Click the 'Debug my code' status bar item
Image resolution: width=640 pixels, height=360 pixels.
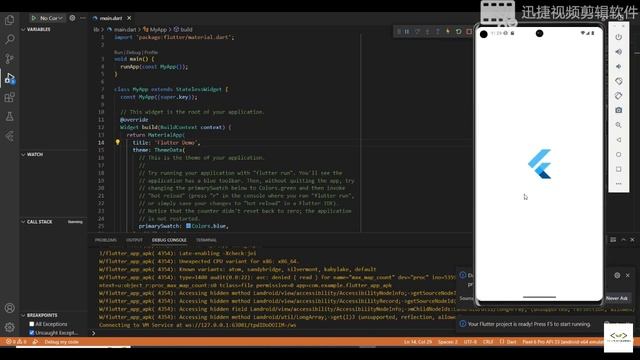pos(61,342)
